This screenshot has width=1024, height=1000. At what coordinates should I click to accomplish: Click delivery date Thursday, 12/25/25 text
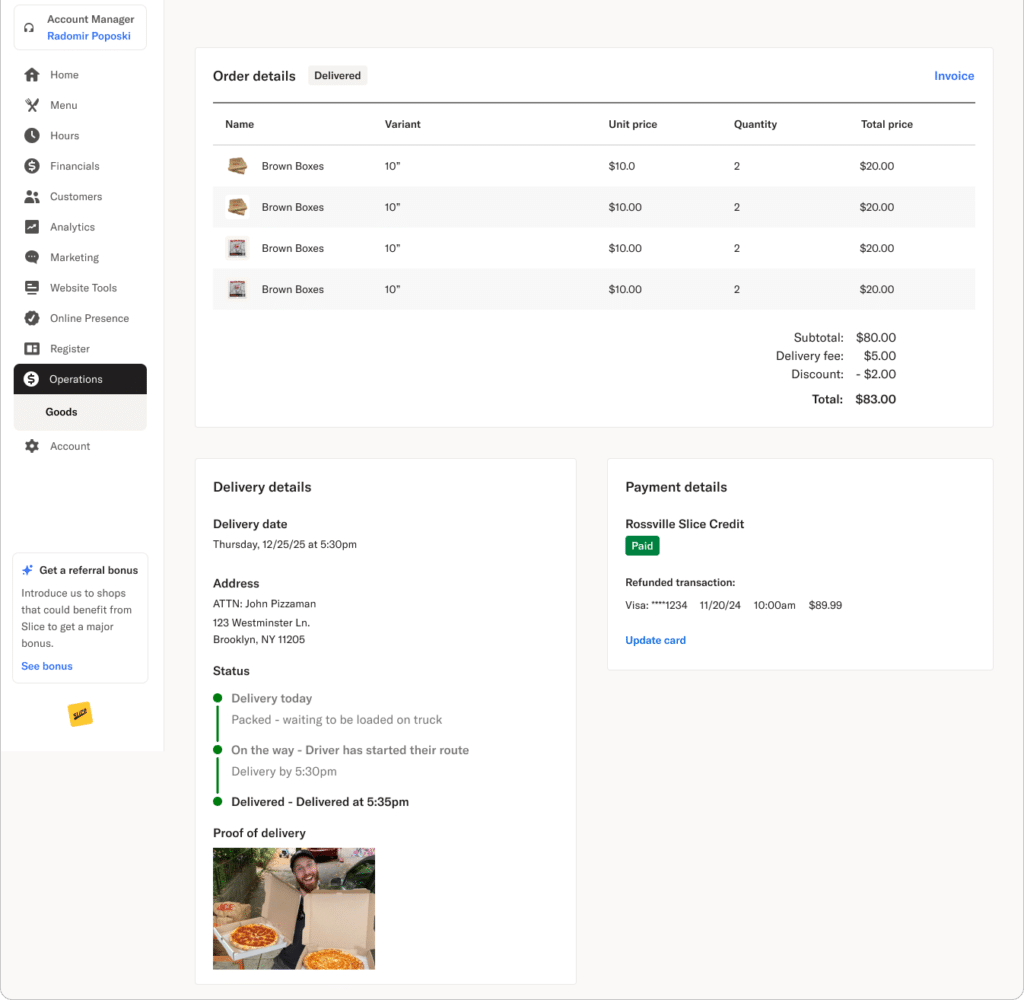click(x=285, y=544)
